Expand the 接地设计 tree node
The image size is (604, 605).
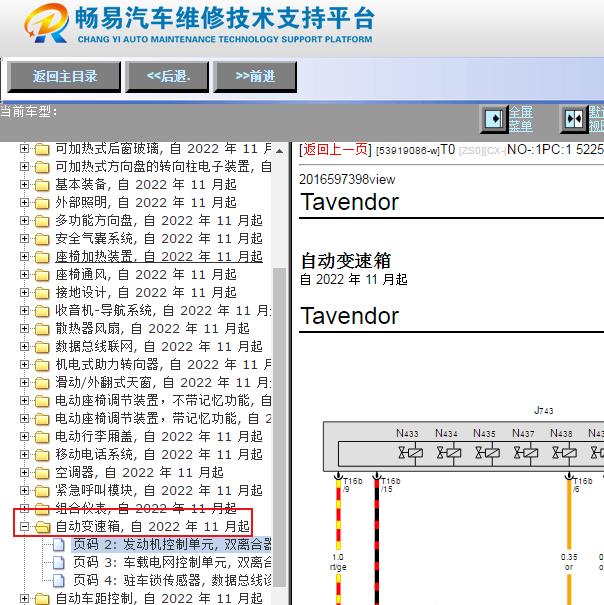coord(24,292)
